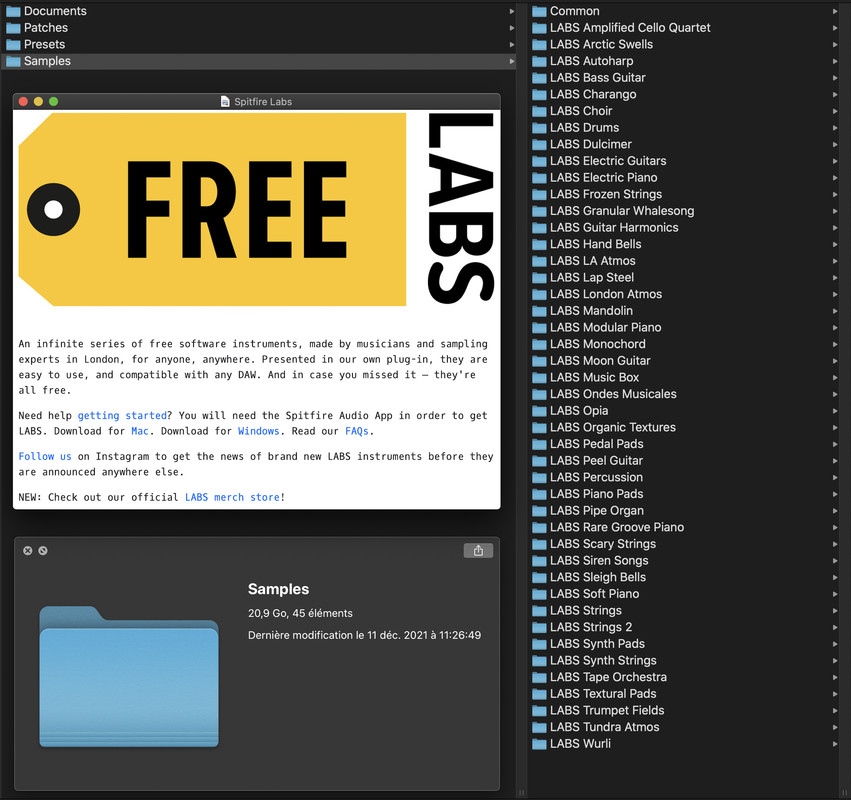Open the 'LABS merch store' link
851x800 pixels.
232,497
